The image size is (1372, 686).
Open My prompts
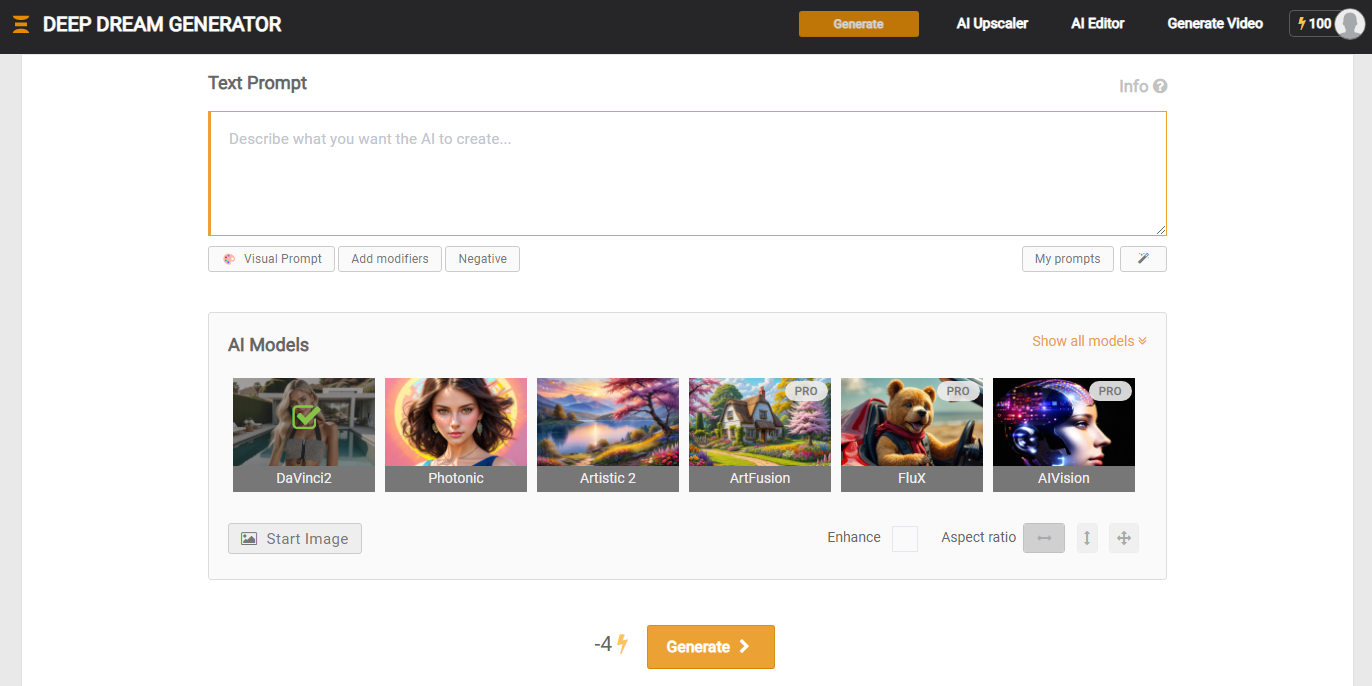pyautogui.click(x=1067, y=259)
